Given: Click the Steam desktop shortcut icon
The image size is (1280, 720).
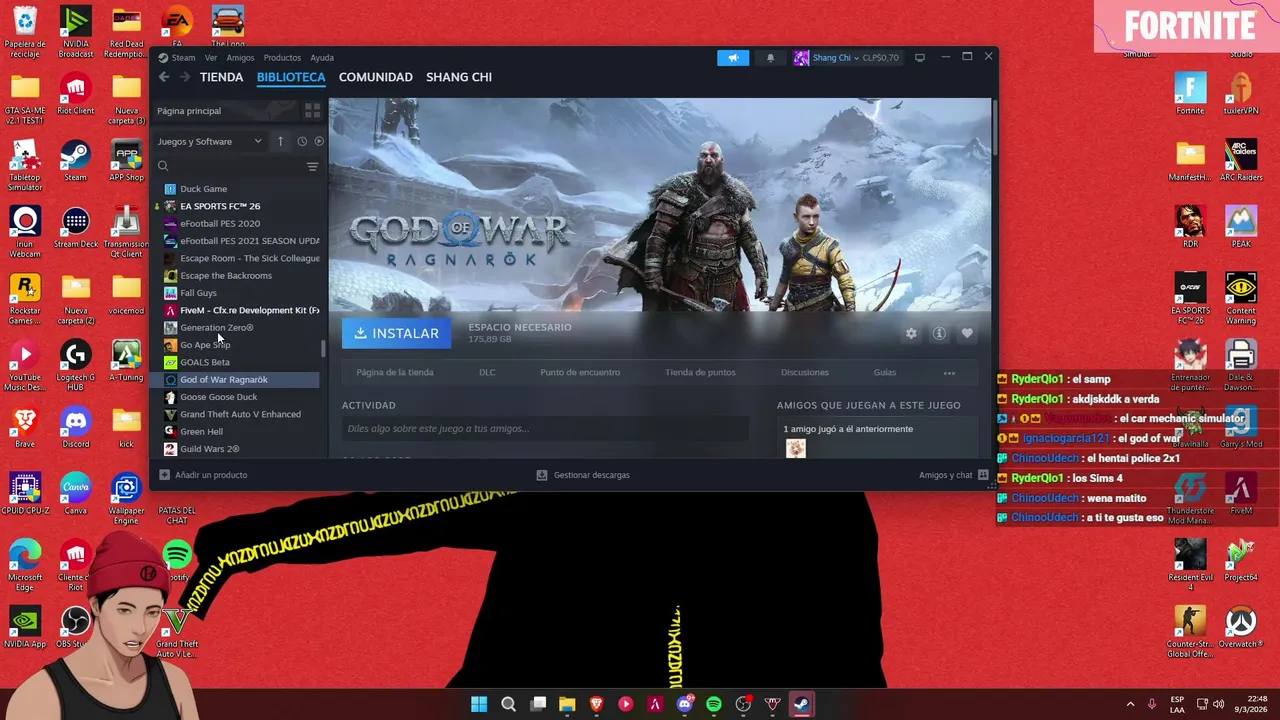Looking at the screenshot, I should pos(75,162).
